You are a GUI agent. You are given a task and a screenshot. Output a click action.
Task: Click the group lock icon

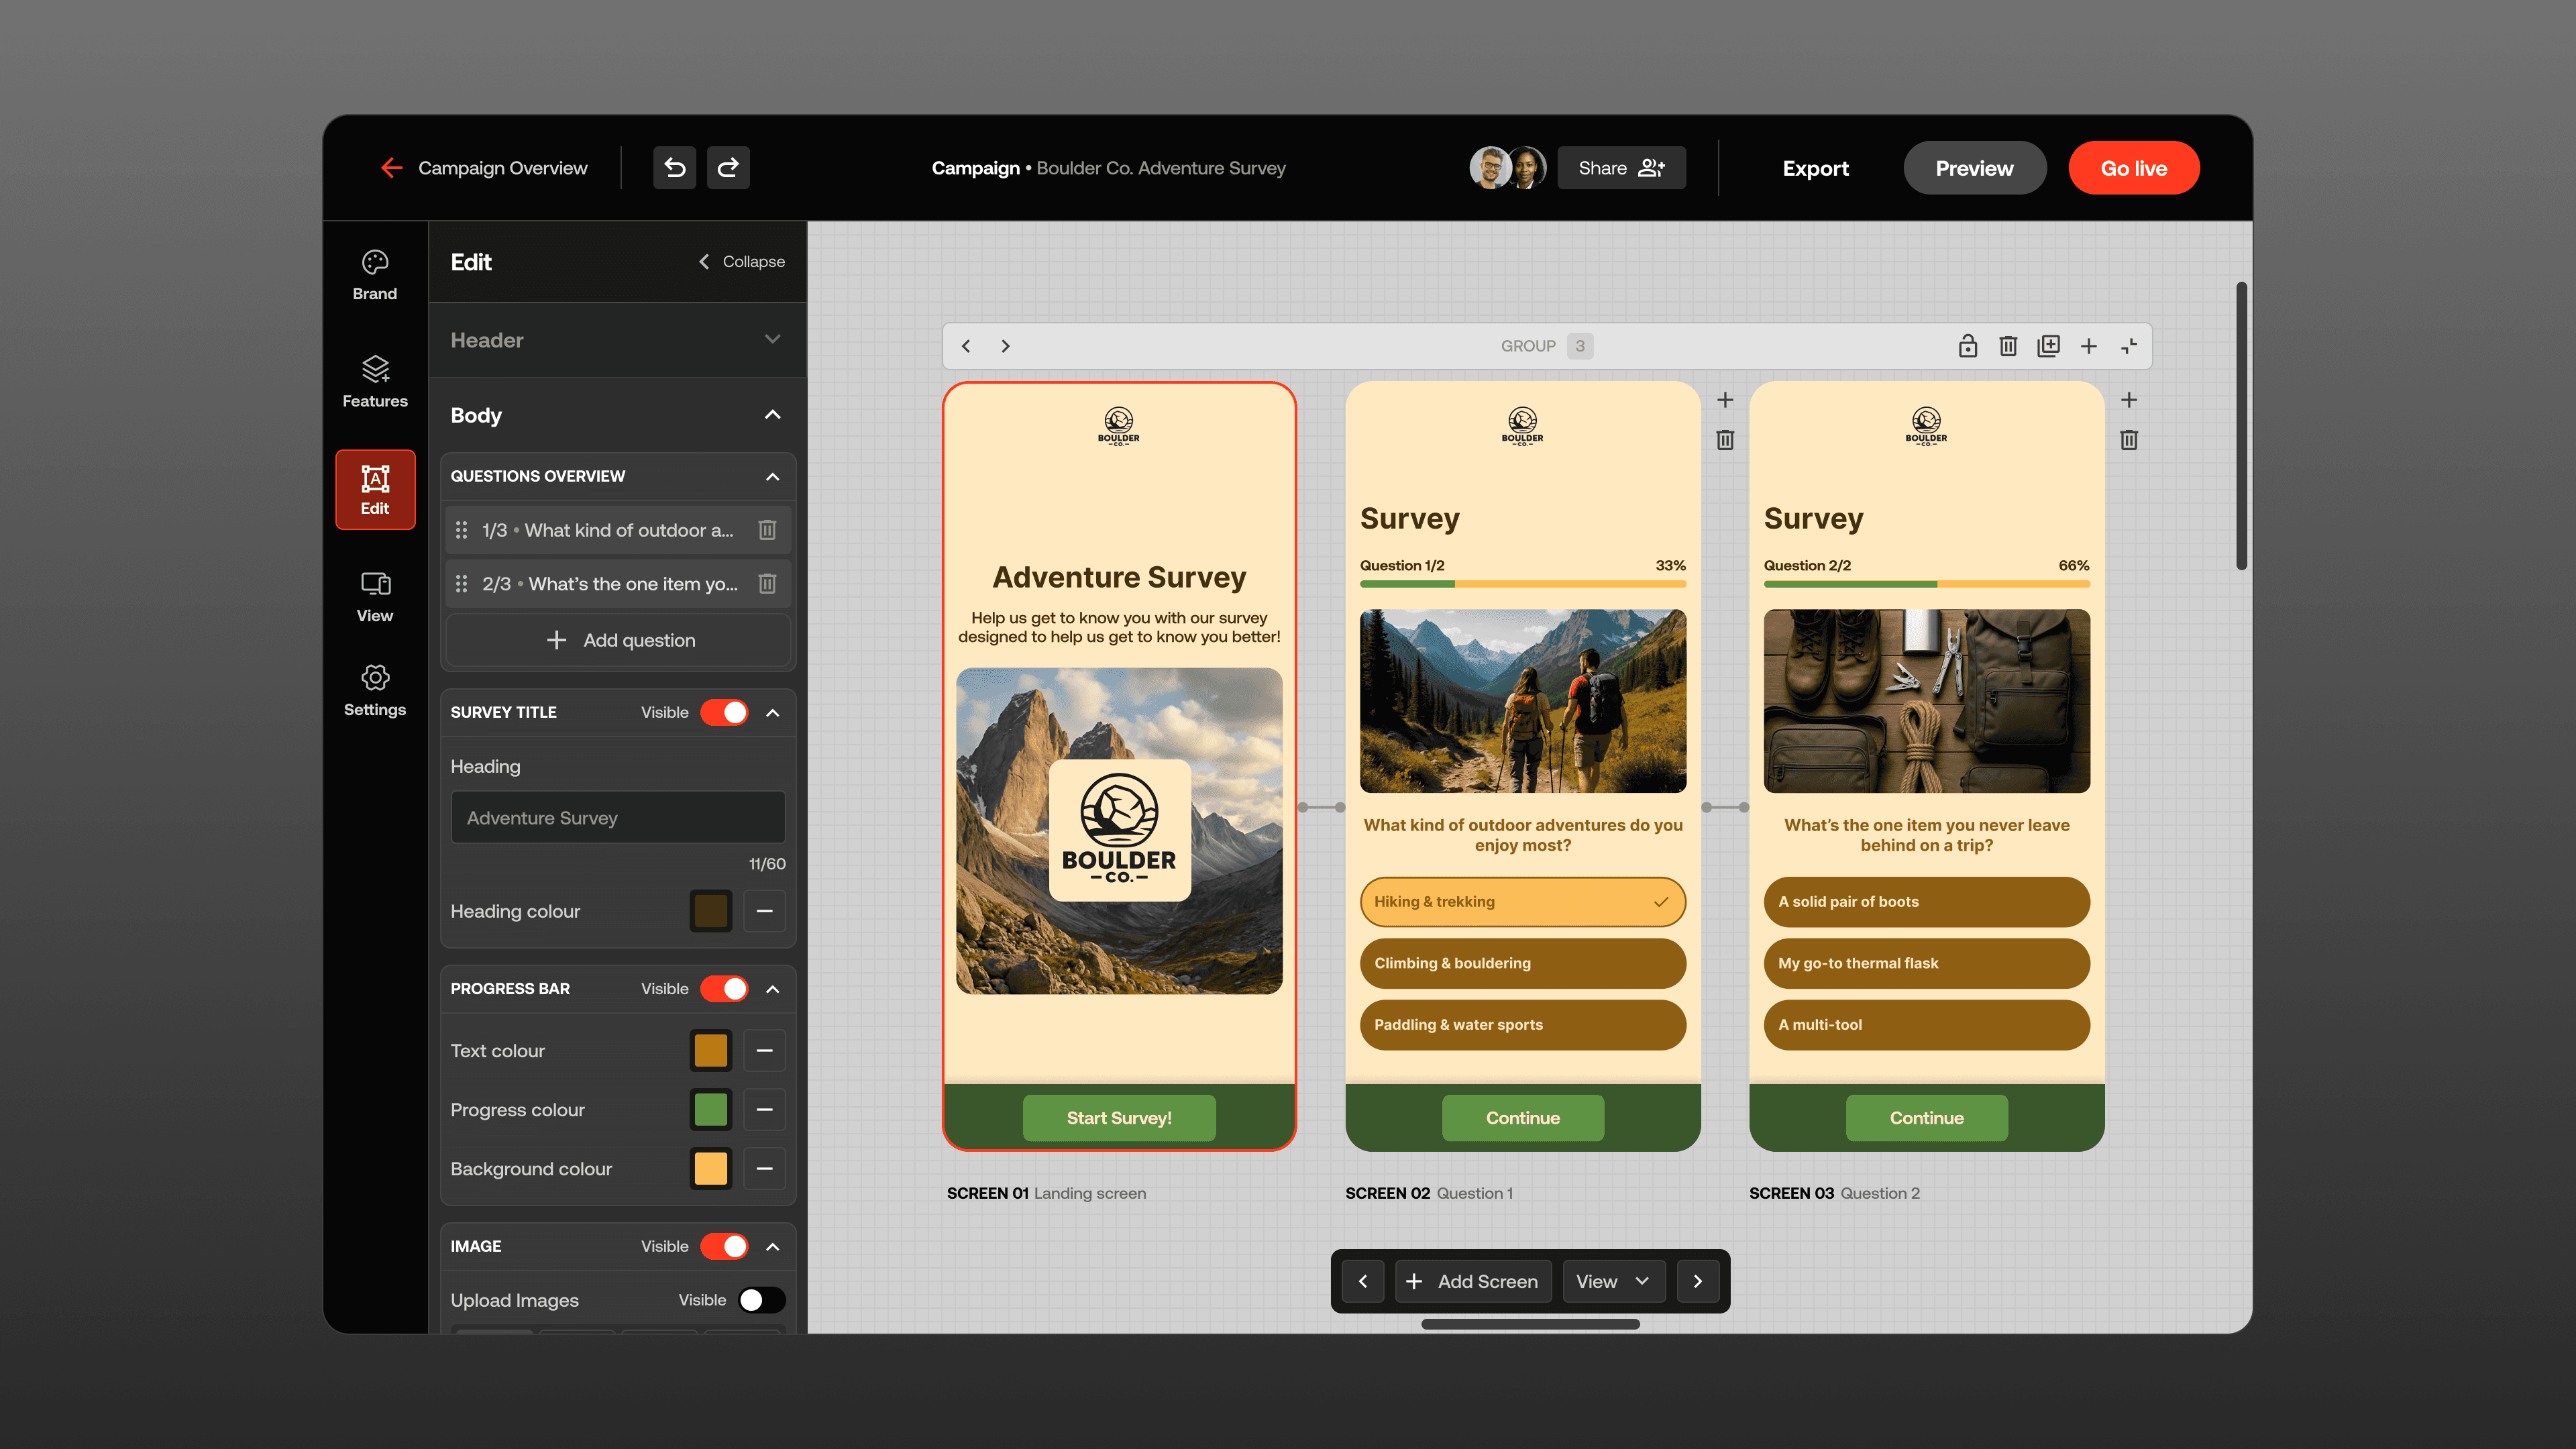(x=1967, y=346)
